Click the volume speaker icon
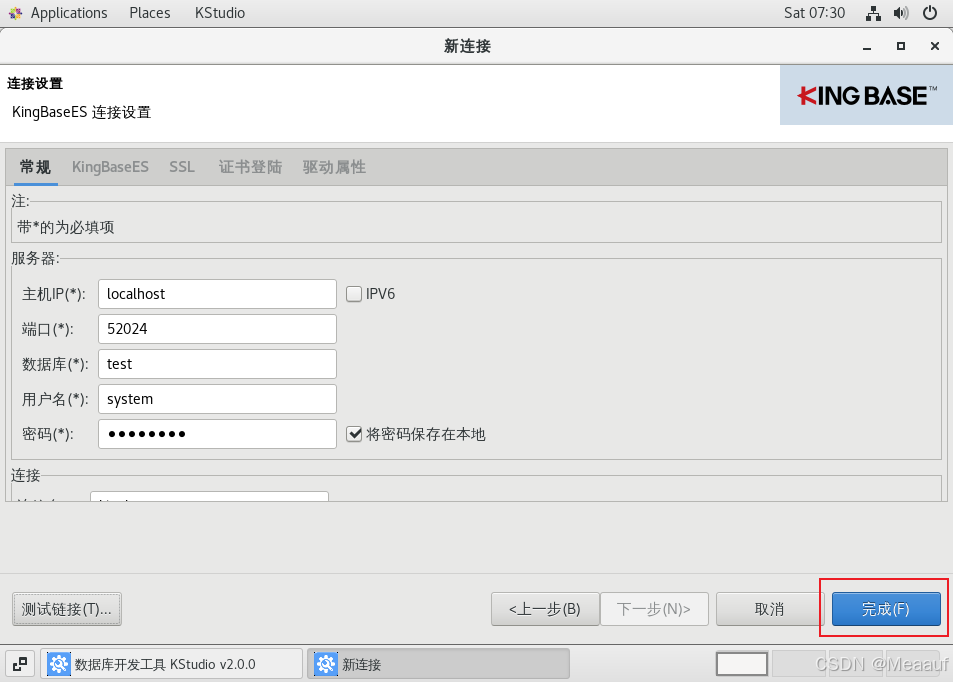Viewport: 953px width, 682px height. [901, 13]
